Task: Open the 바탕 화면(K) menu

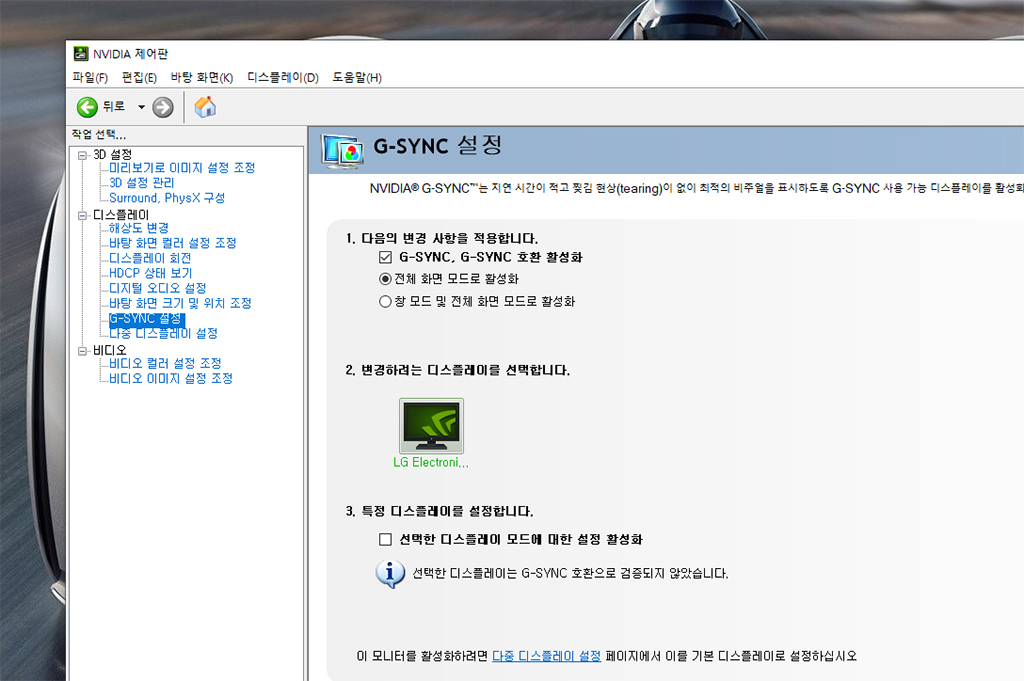Action: [x=202, y=78]
